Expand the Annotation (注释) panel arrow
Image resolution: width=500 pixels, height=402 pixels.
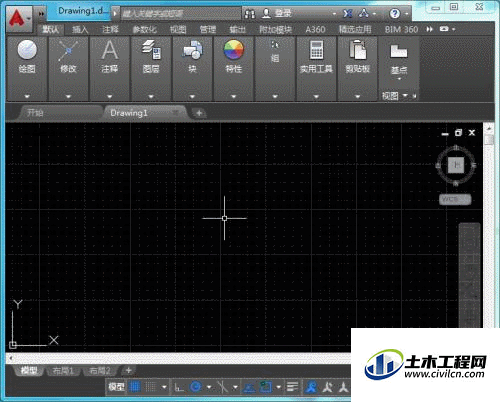(110, 96)
